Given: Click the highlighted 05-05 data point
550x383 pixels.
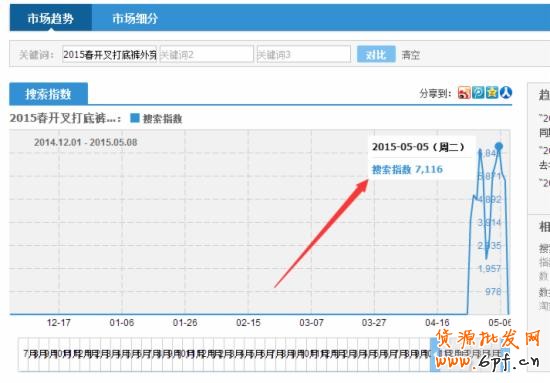Looking at the screenshot, I should point(498,146).
